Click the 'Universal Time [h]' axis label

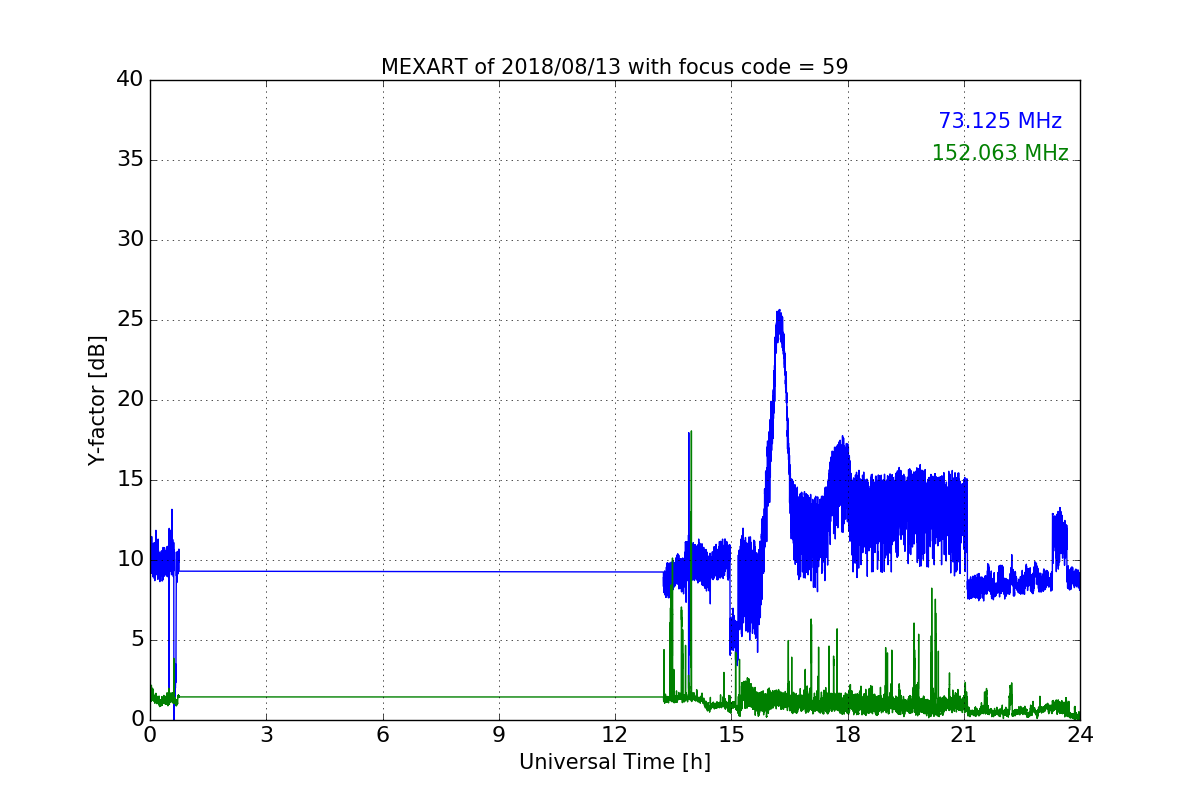point(615,762)
